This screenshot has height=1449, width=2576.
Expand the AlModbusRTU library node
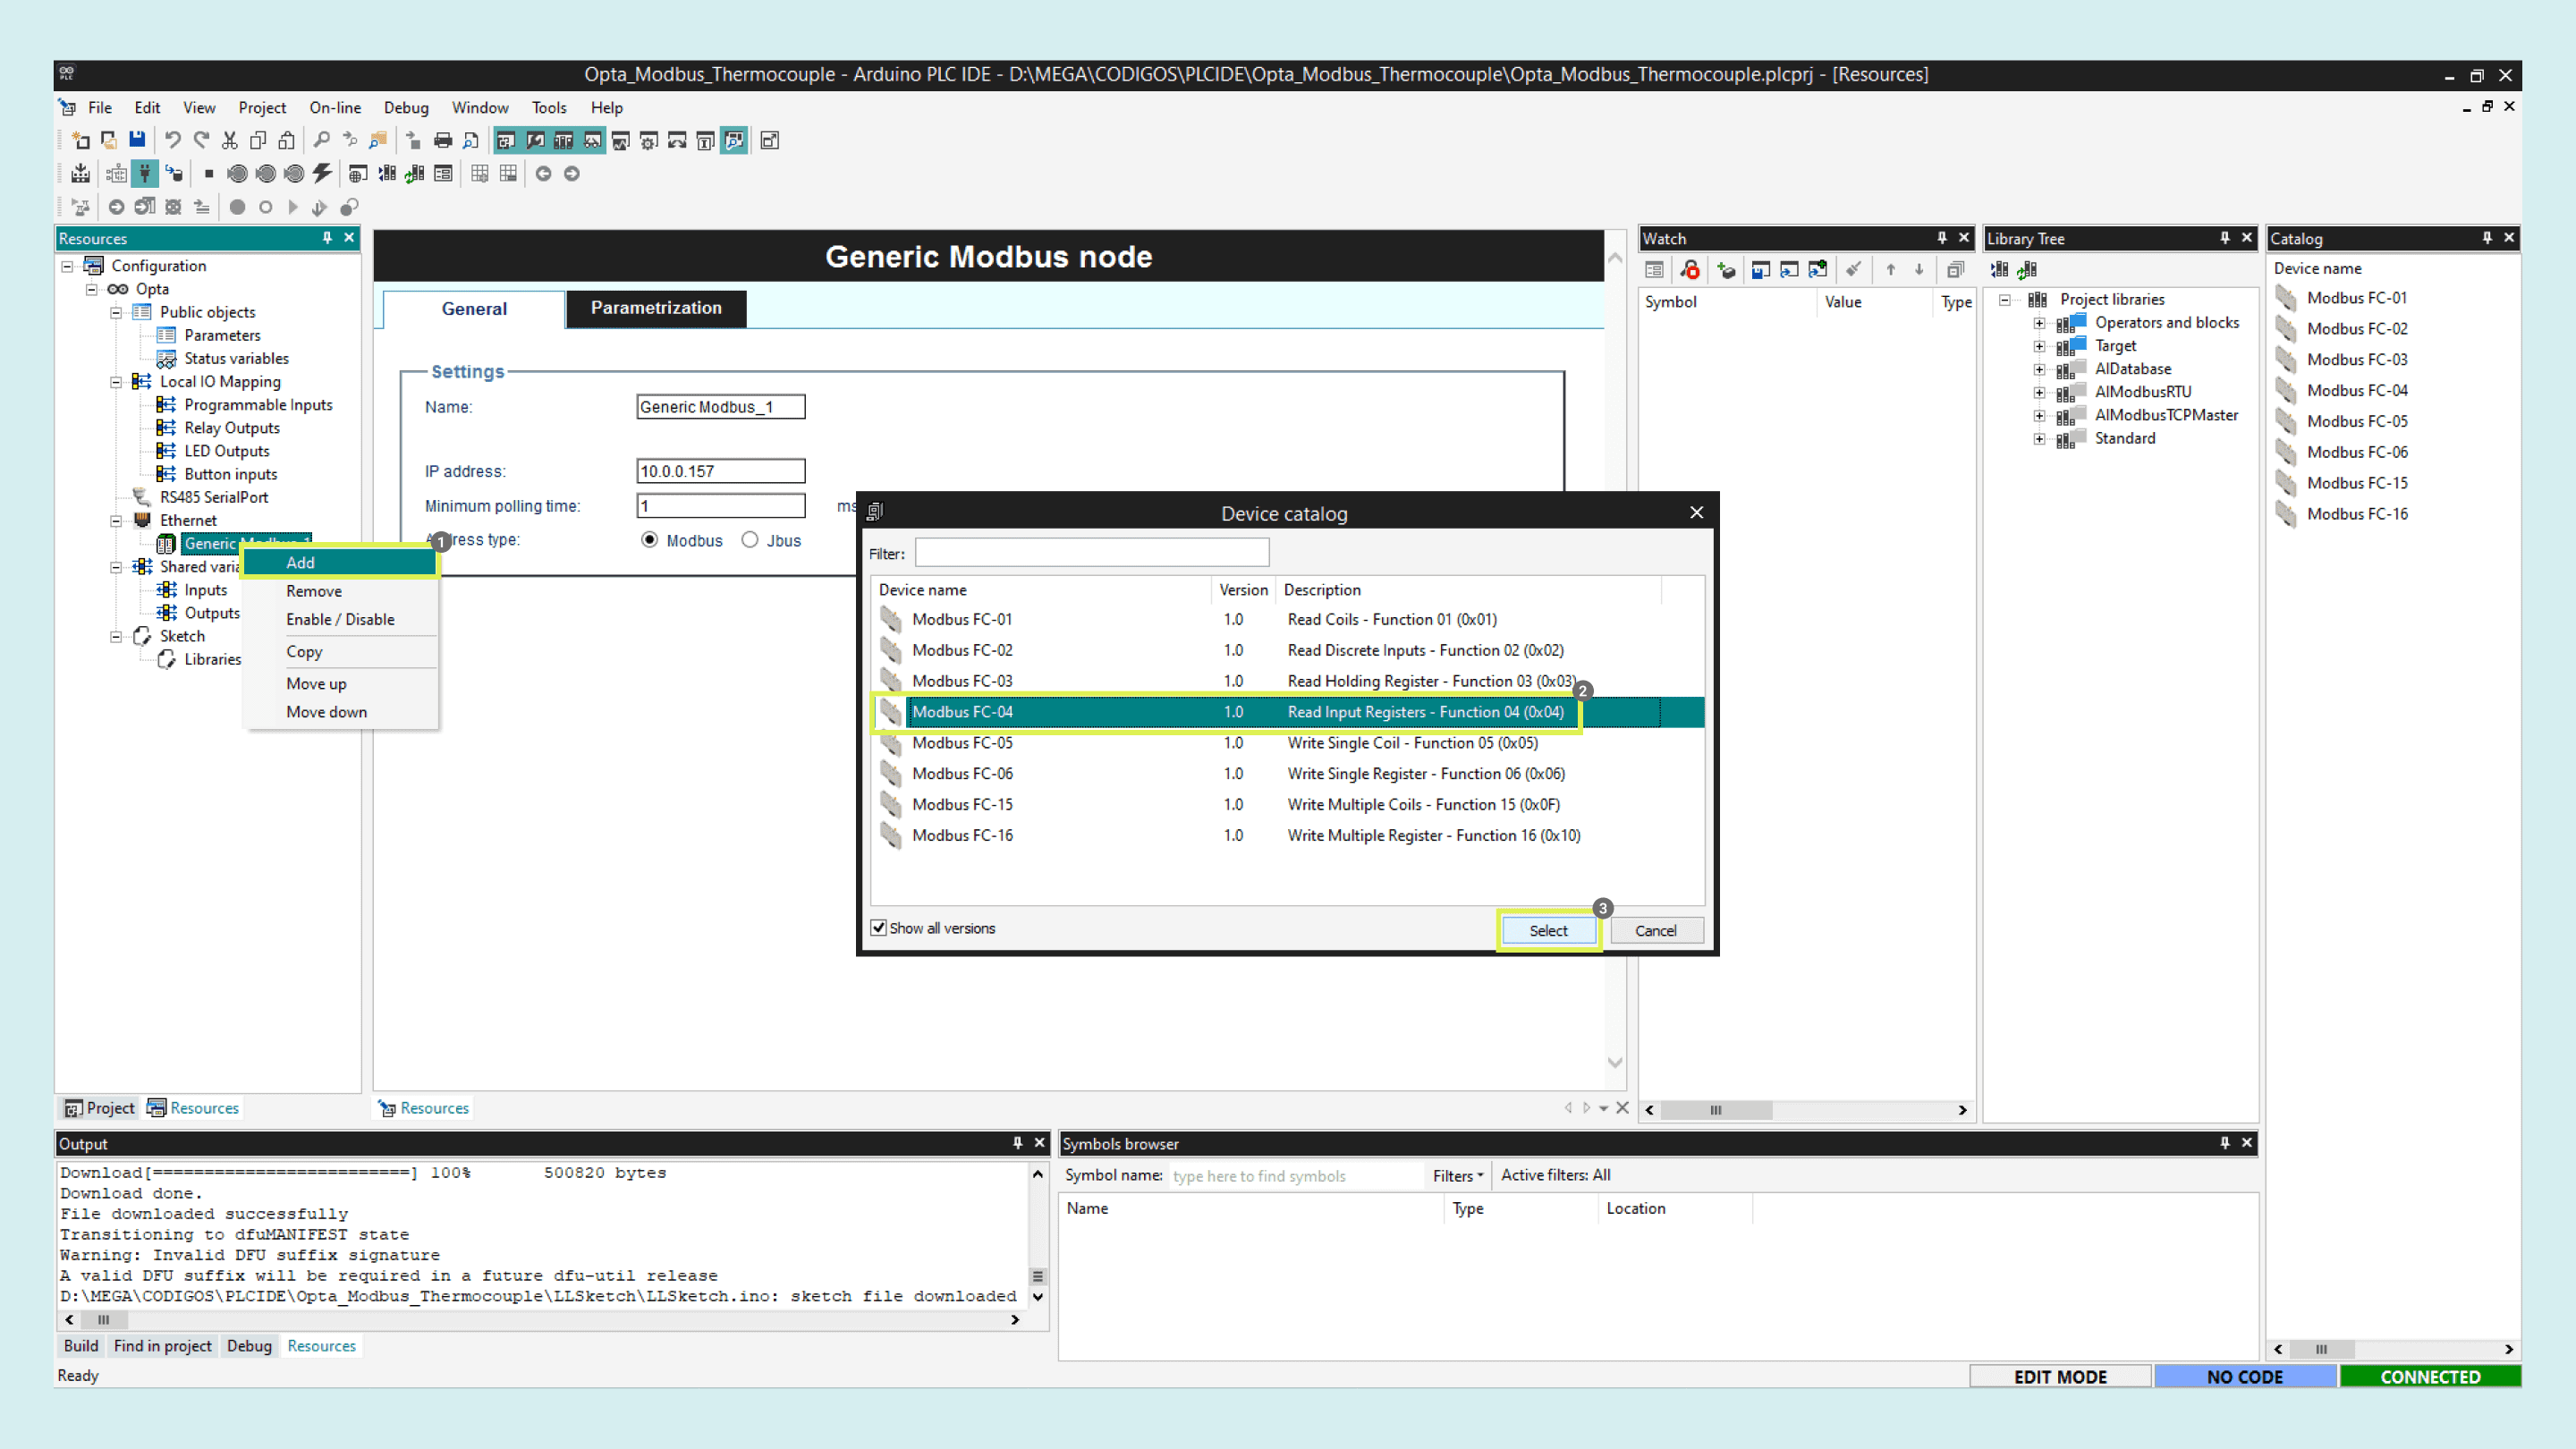2039,392
